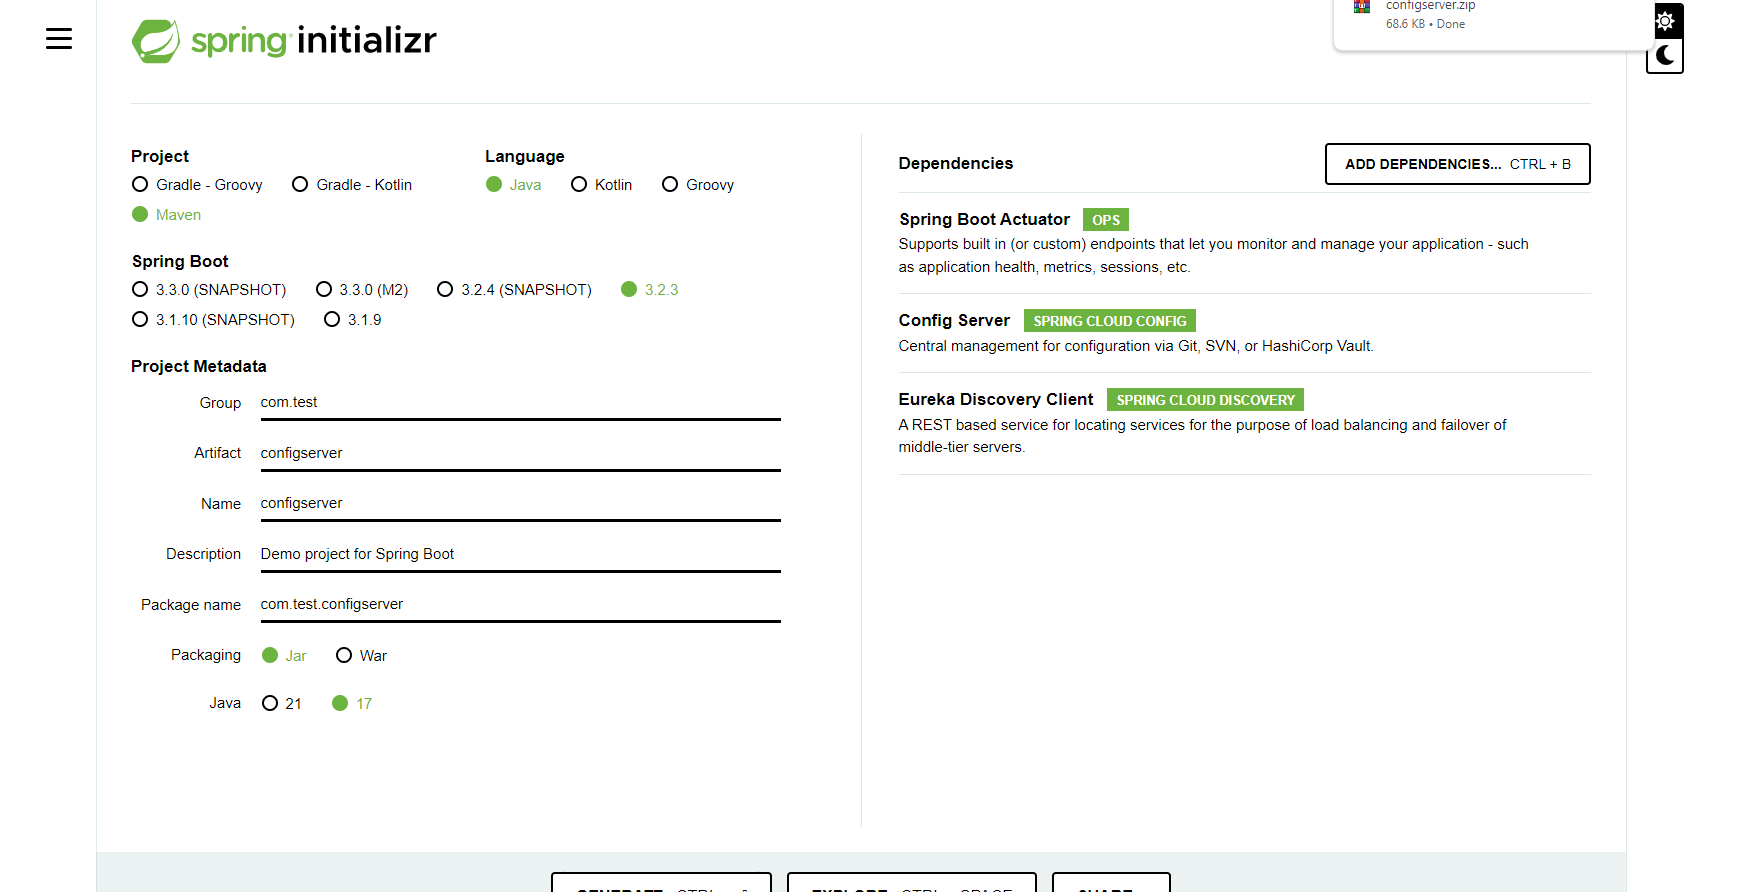Pick Java version 21

pyautogui.click(x=281, y=704)
